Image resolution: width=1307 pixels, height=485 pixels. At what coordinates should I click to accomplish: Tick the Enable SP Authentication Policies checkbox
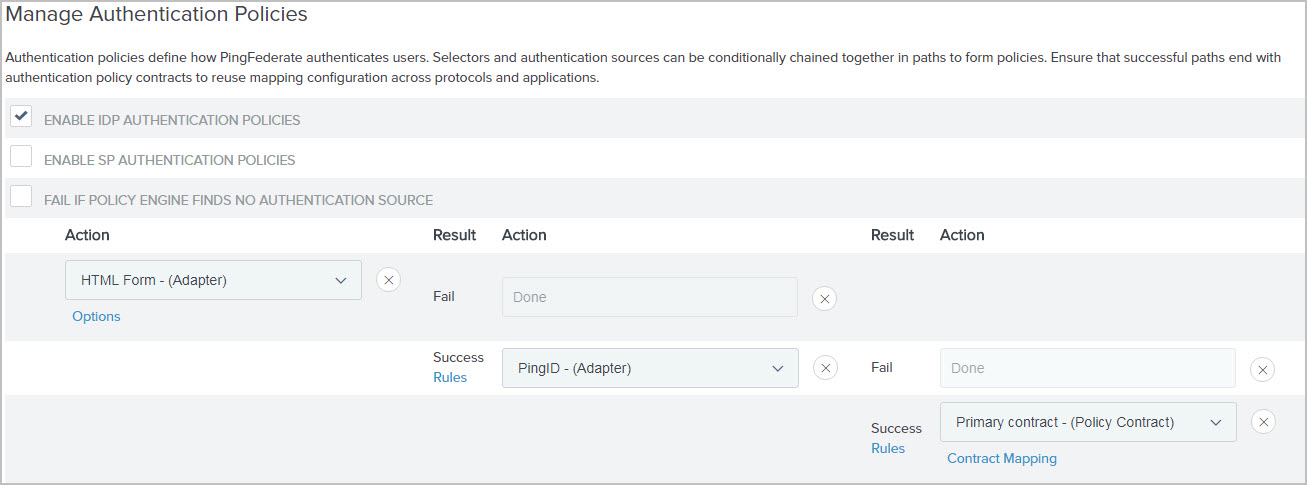tap(21, 157)
